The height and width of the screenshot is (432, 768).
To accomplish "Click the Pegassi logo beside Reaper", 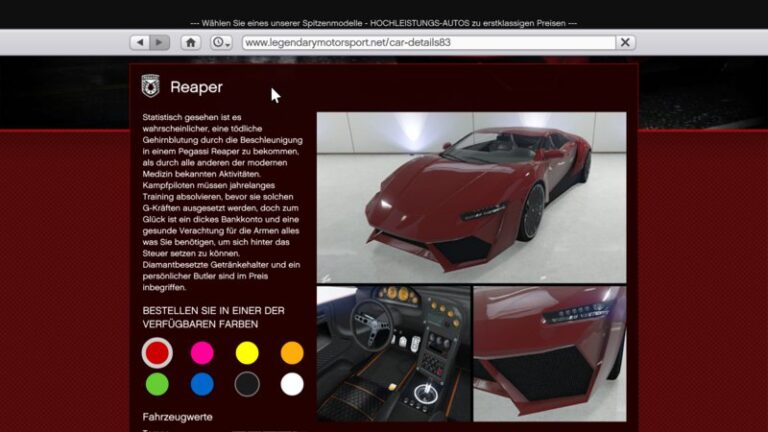I will 151,87.
